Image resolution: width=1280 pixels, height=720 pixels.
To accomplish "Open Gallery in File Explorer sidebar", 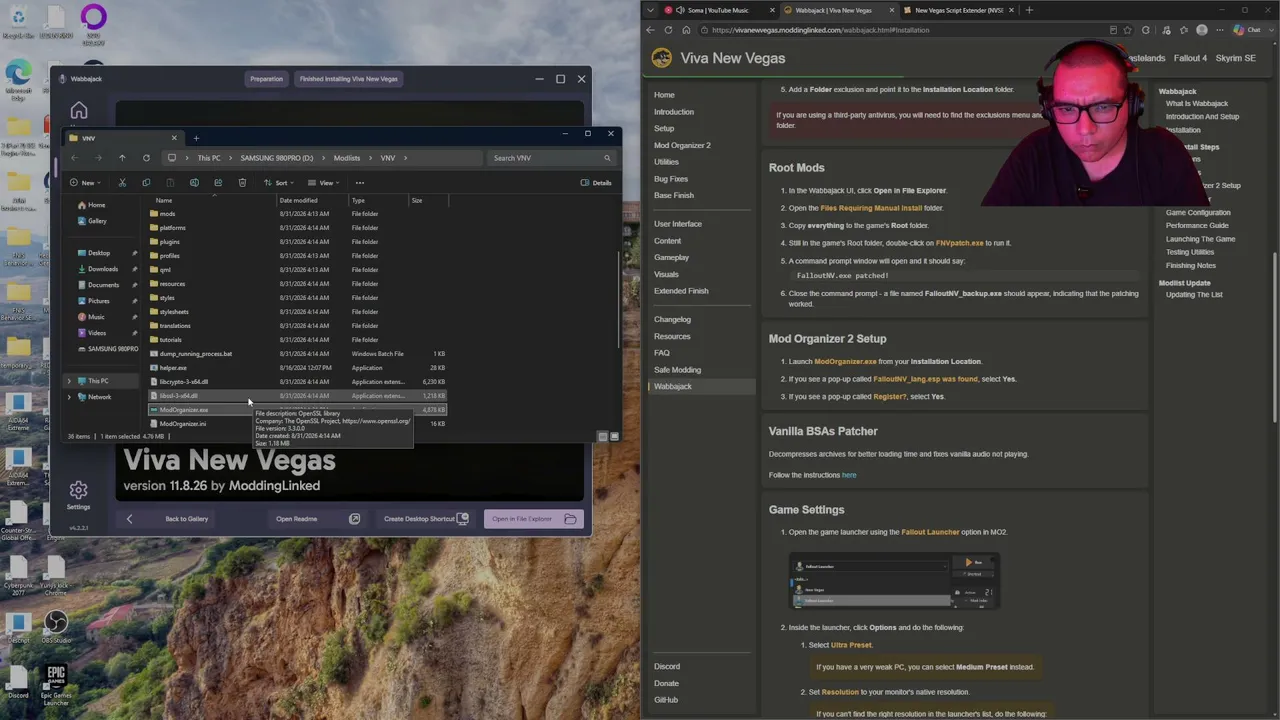I will pos(97,221).
